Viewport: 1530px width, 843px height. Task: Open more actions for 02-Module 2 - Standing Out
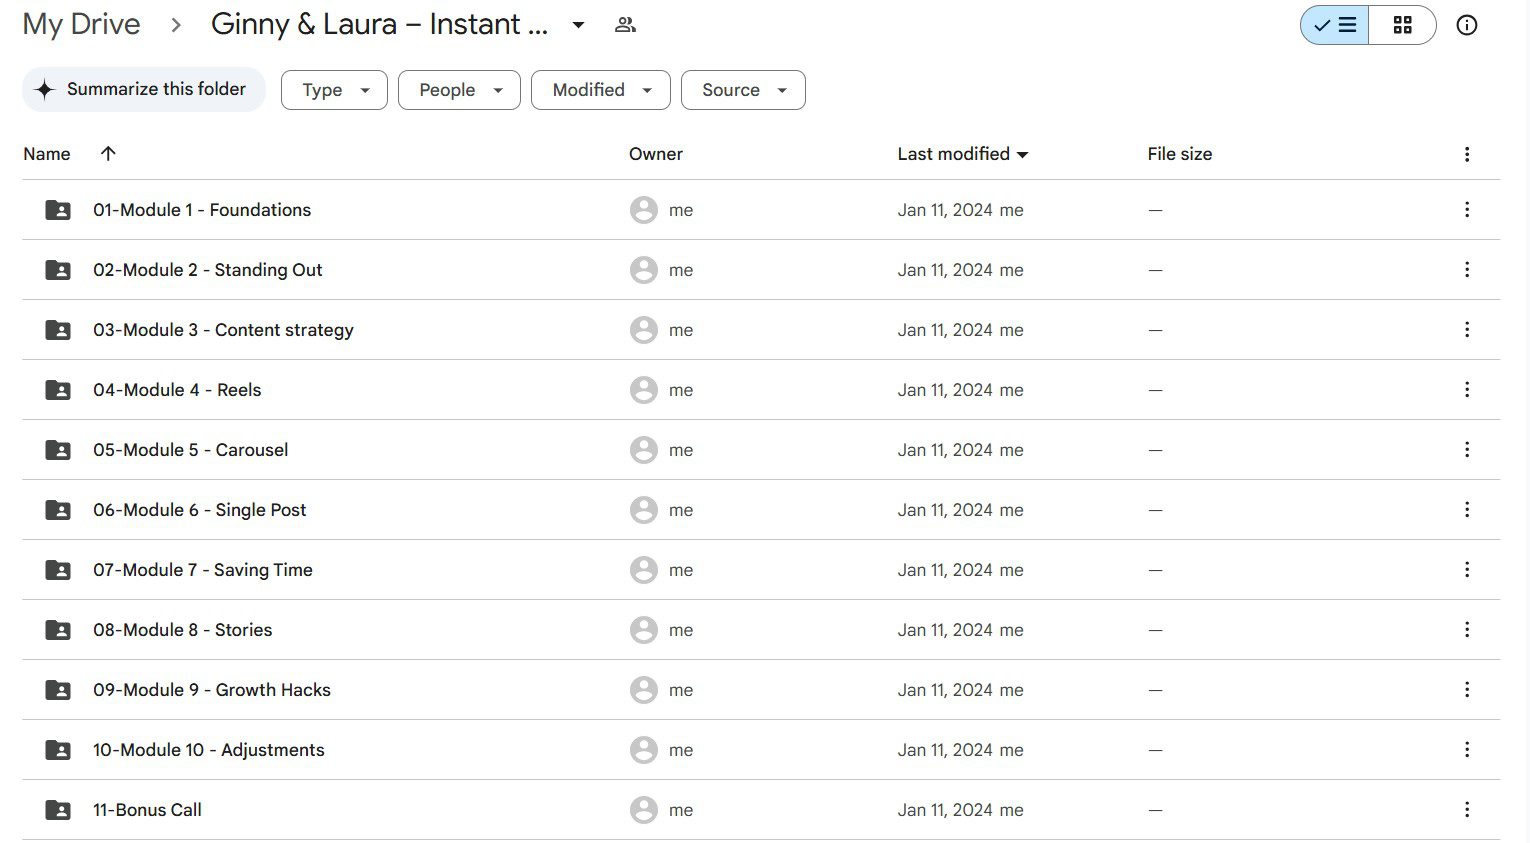(x=1466, y=270)
